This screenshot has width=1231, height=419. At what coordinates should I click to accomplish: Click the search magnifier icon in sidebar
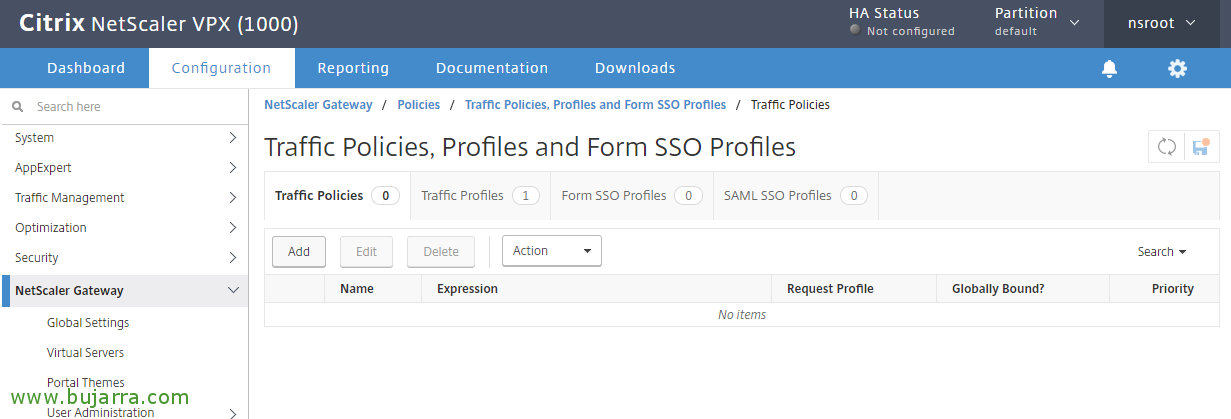point(17,106)
